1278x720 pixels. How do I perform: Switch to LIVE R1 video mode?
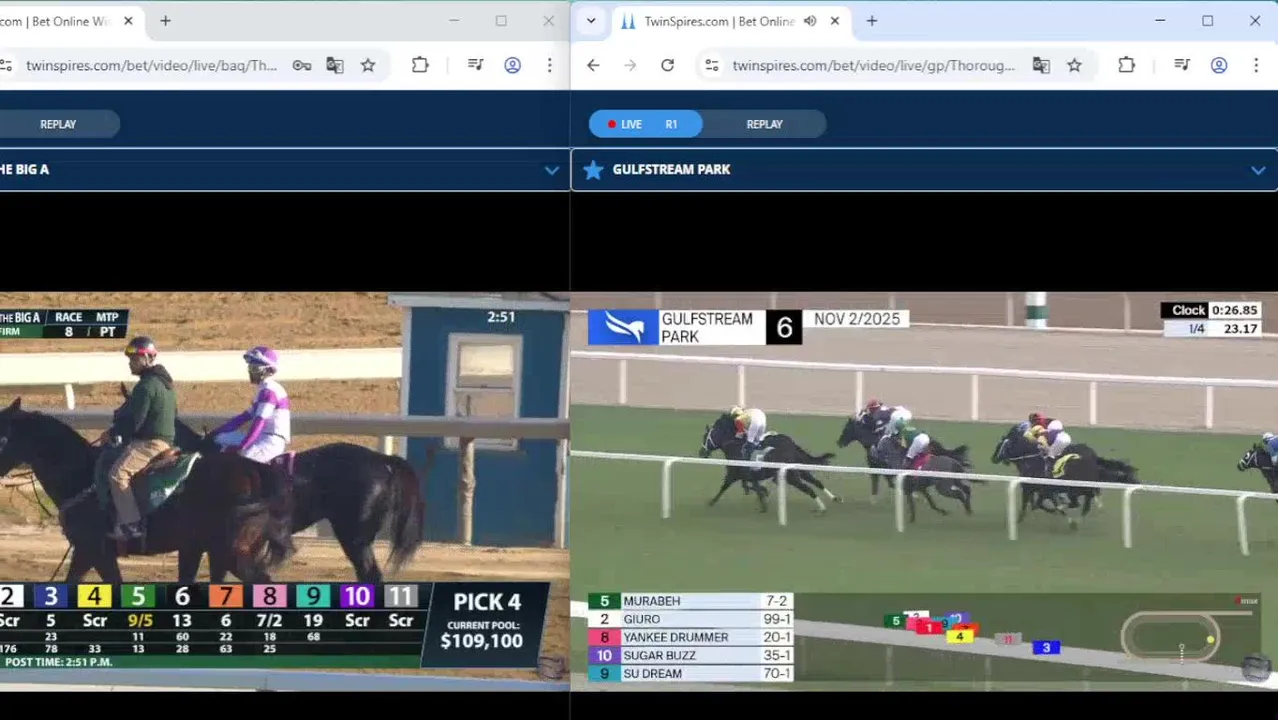645,124
